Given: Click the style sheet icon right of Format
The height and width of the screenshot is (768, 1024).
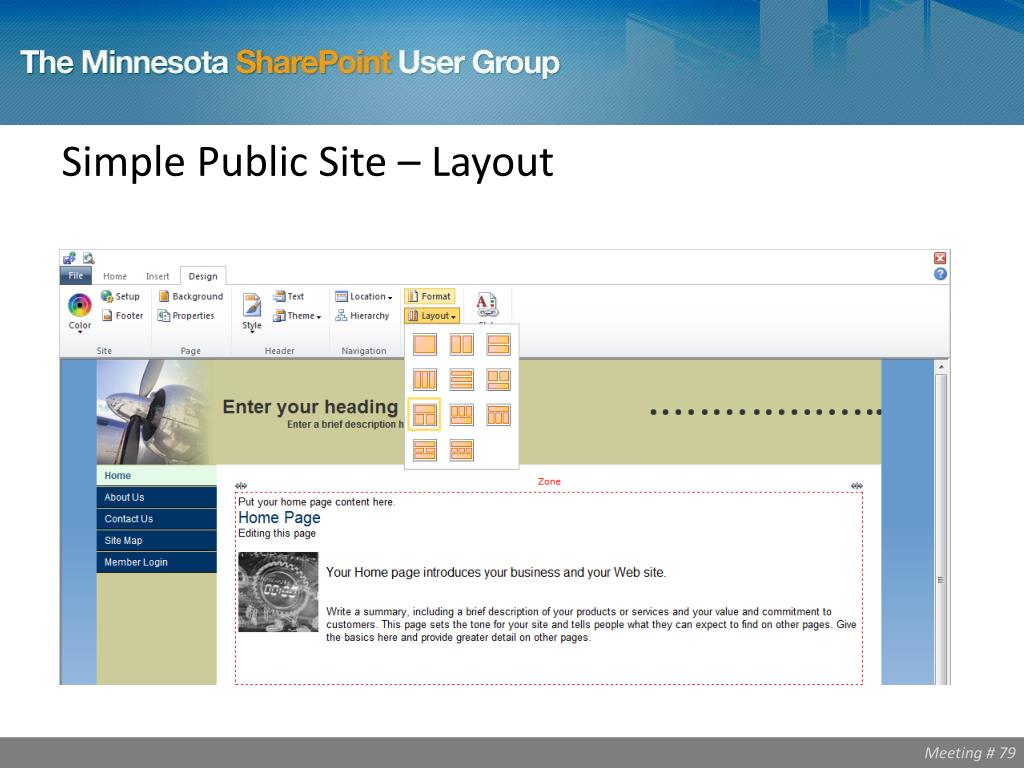Looking at the screenshot, I should (x=487, y=305).
